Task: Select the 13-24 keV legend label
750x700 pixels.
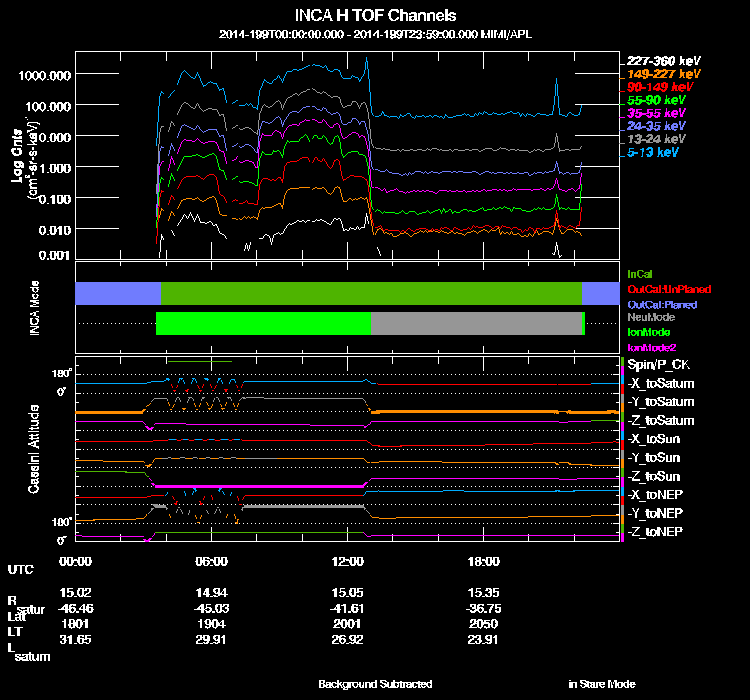Action: 656,139
